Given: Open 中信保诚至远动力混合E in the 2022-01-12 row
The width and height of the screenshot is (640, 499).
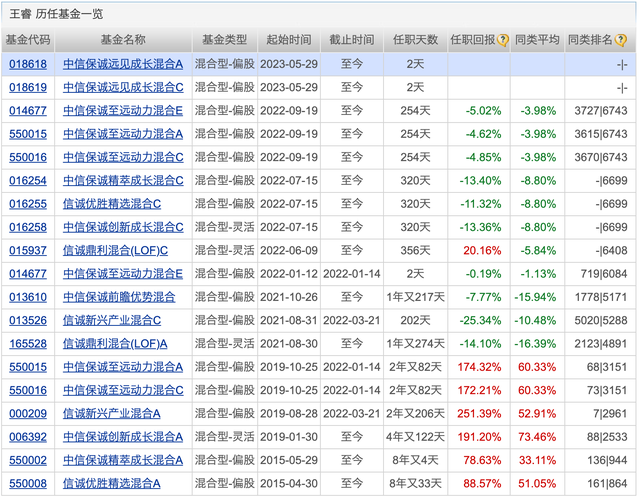Looking at the screenshot, I should [x=123, y=274].
